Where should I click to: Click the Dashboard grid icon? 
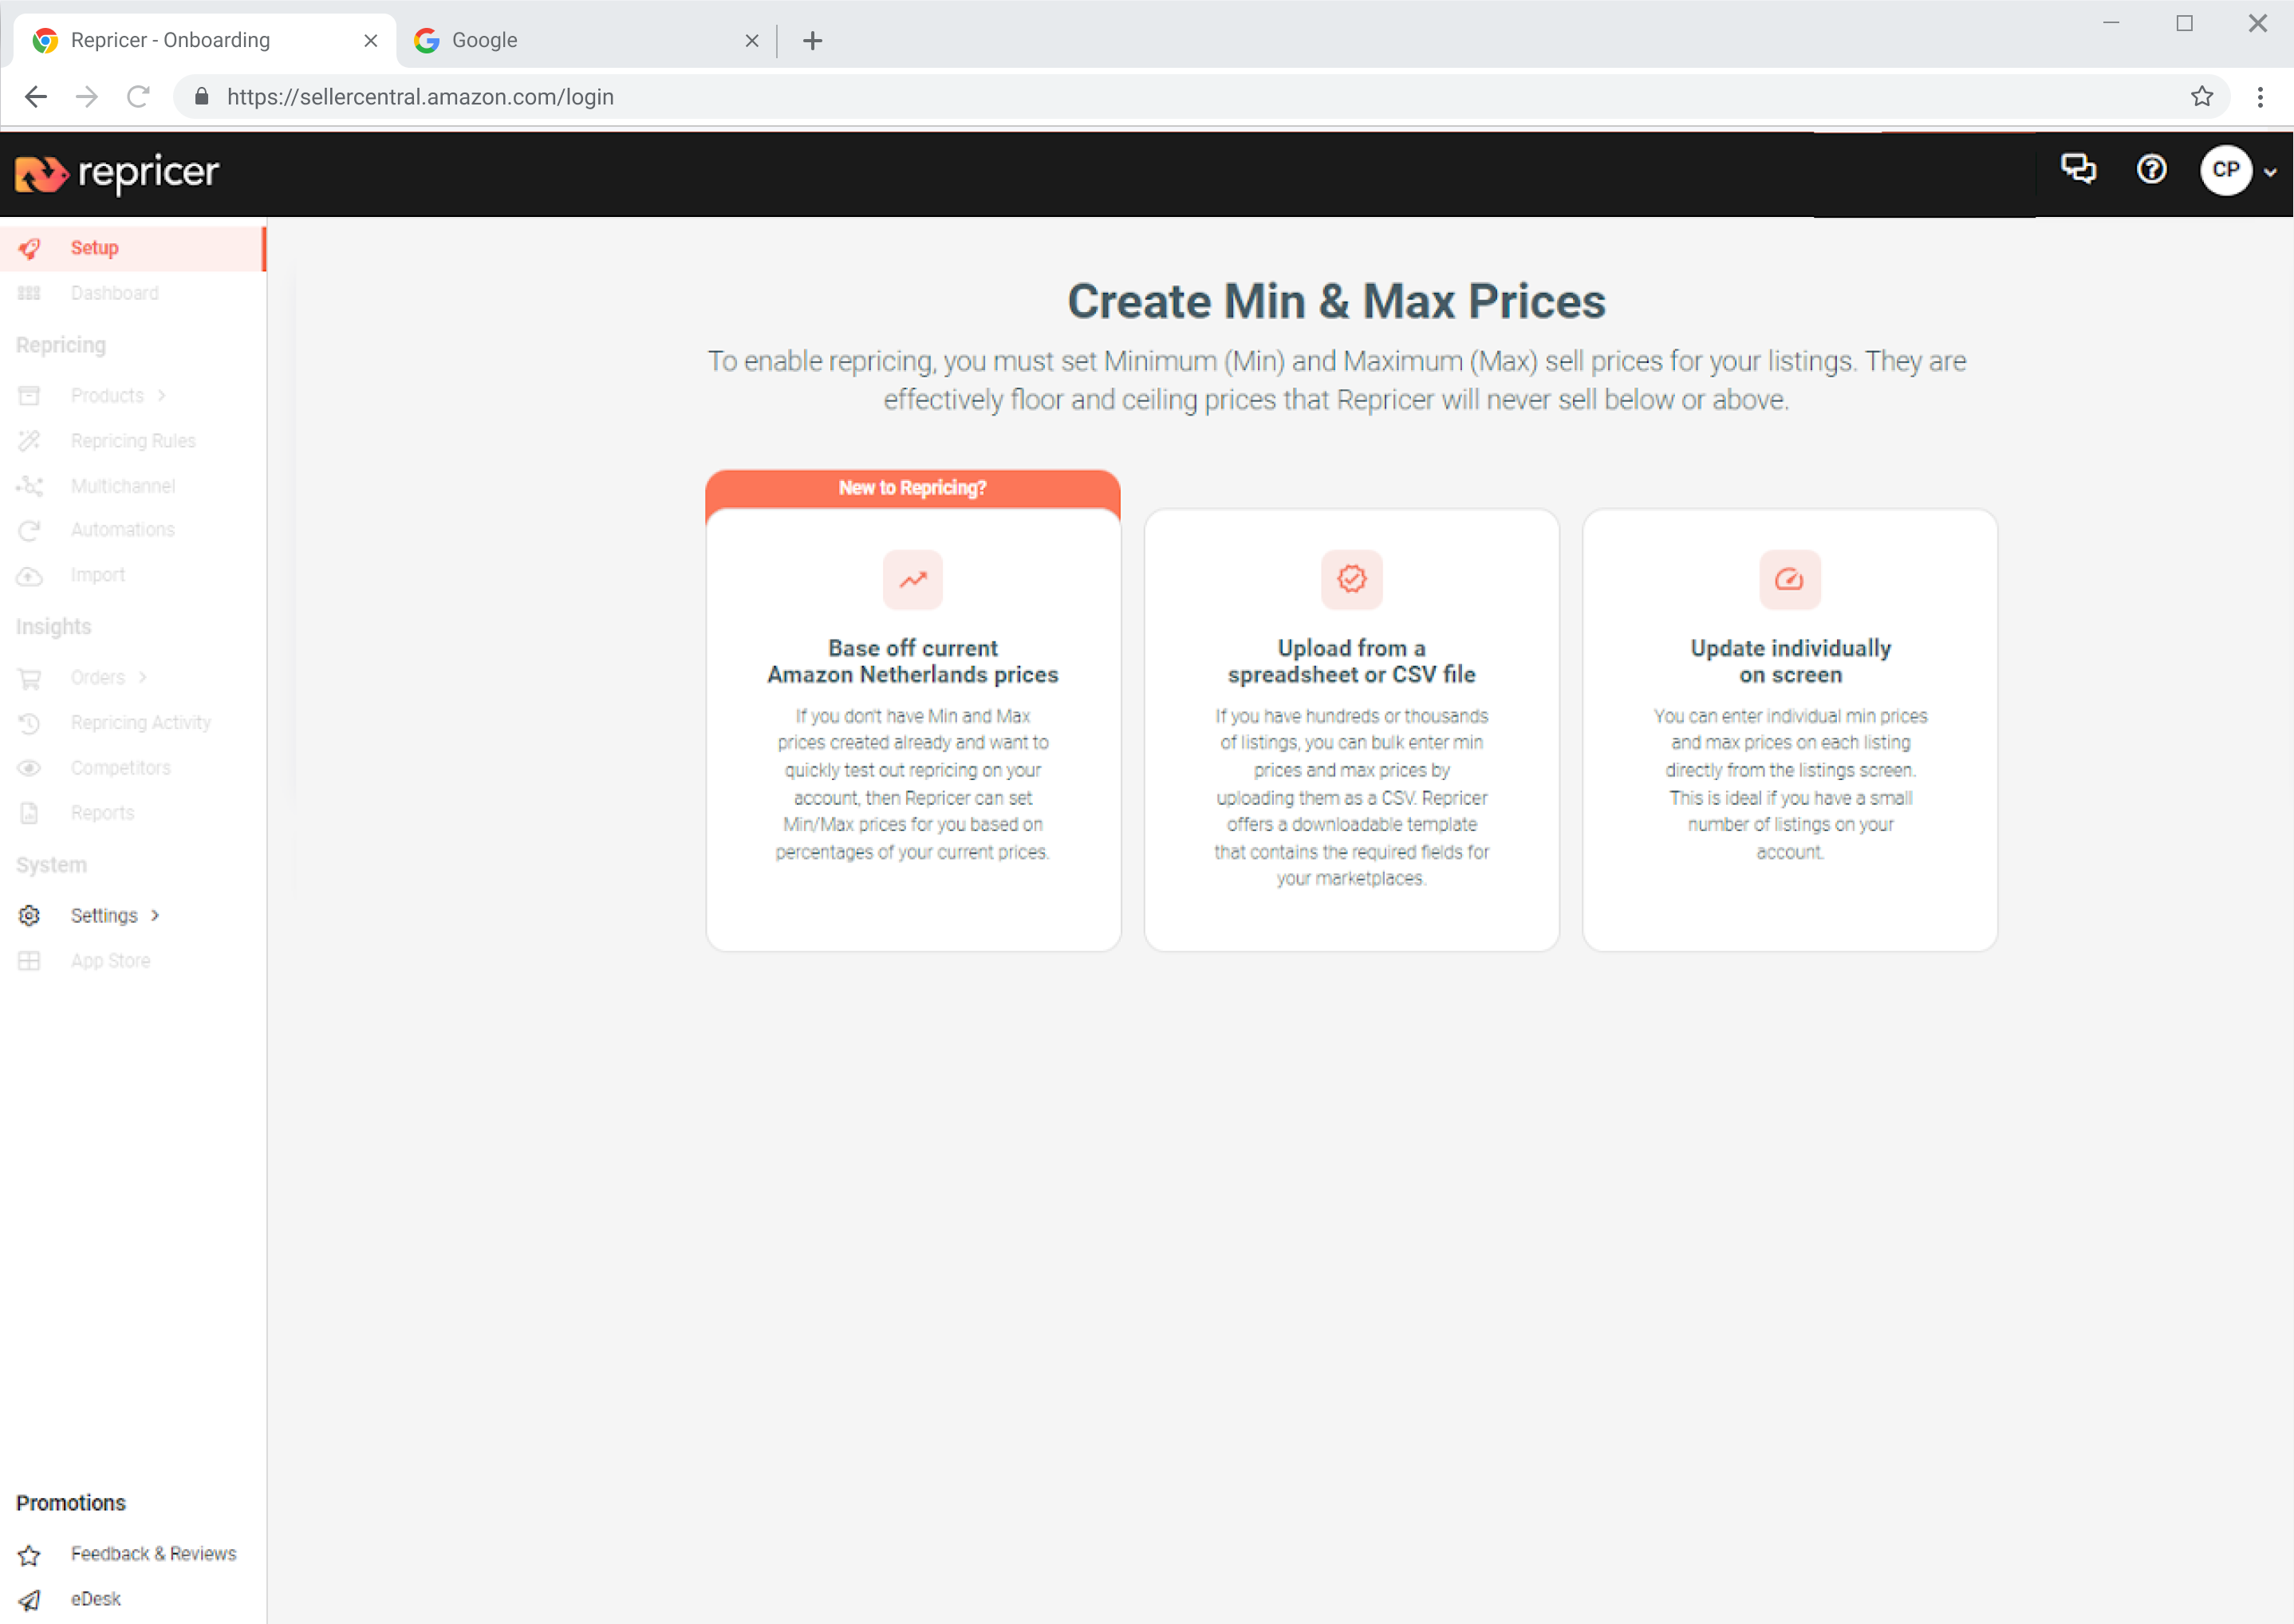point(29,293)
